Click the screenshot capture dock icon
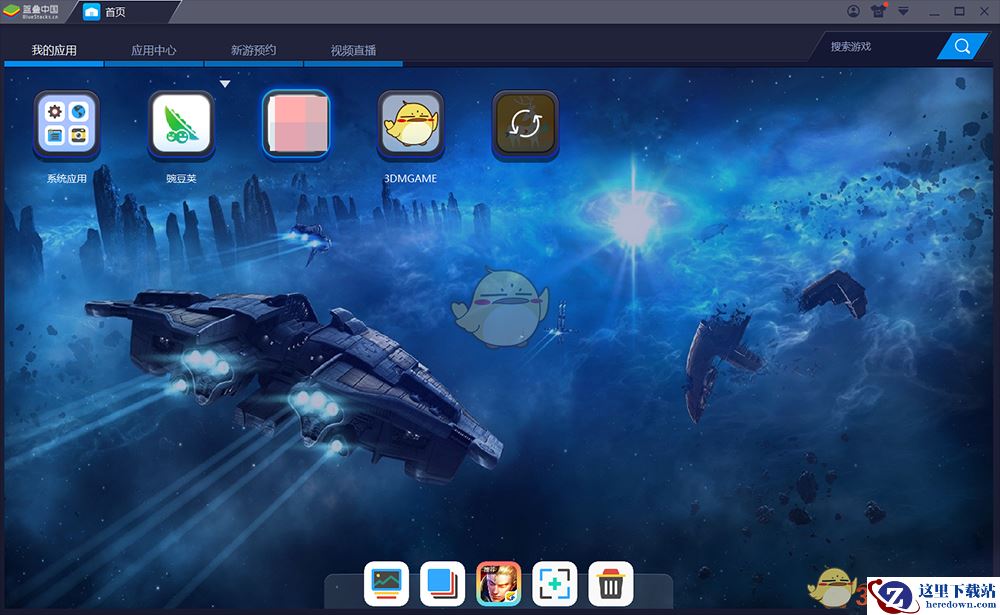Image resolution: width=1000 pixels, height=615 pixels. [x=554, y=582]
